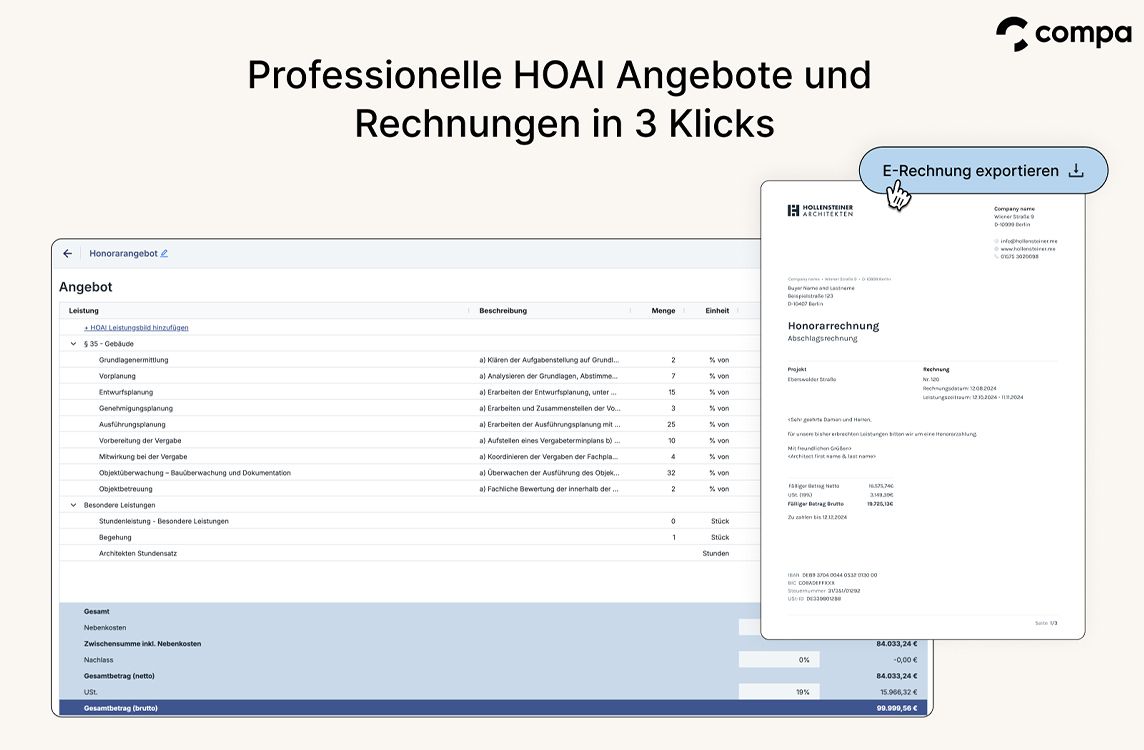Select the Beschreibung column header
1144x750 pixels.
pyautogui.click(x=503, y=311)
